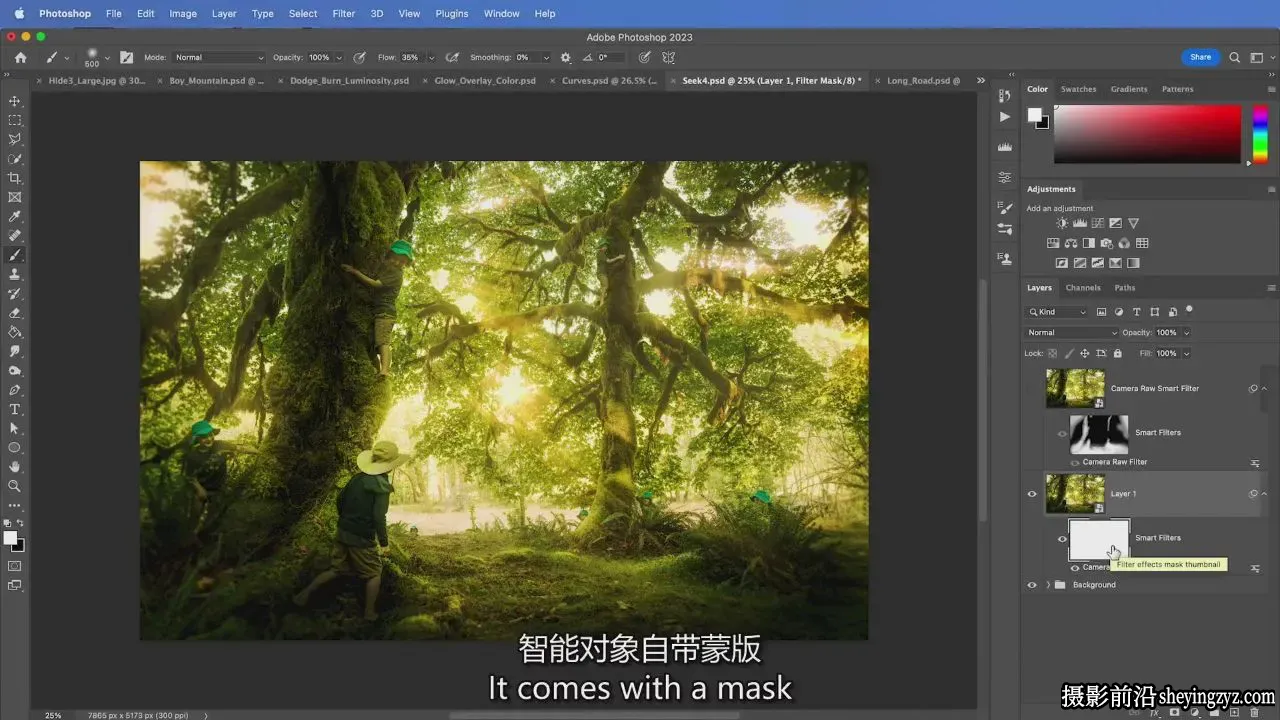This screenshot has height=720, width=1280.
Task: Open layer Fill dropdown arrow
Action: [1187, 353]
